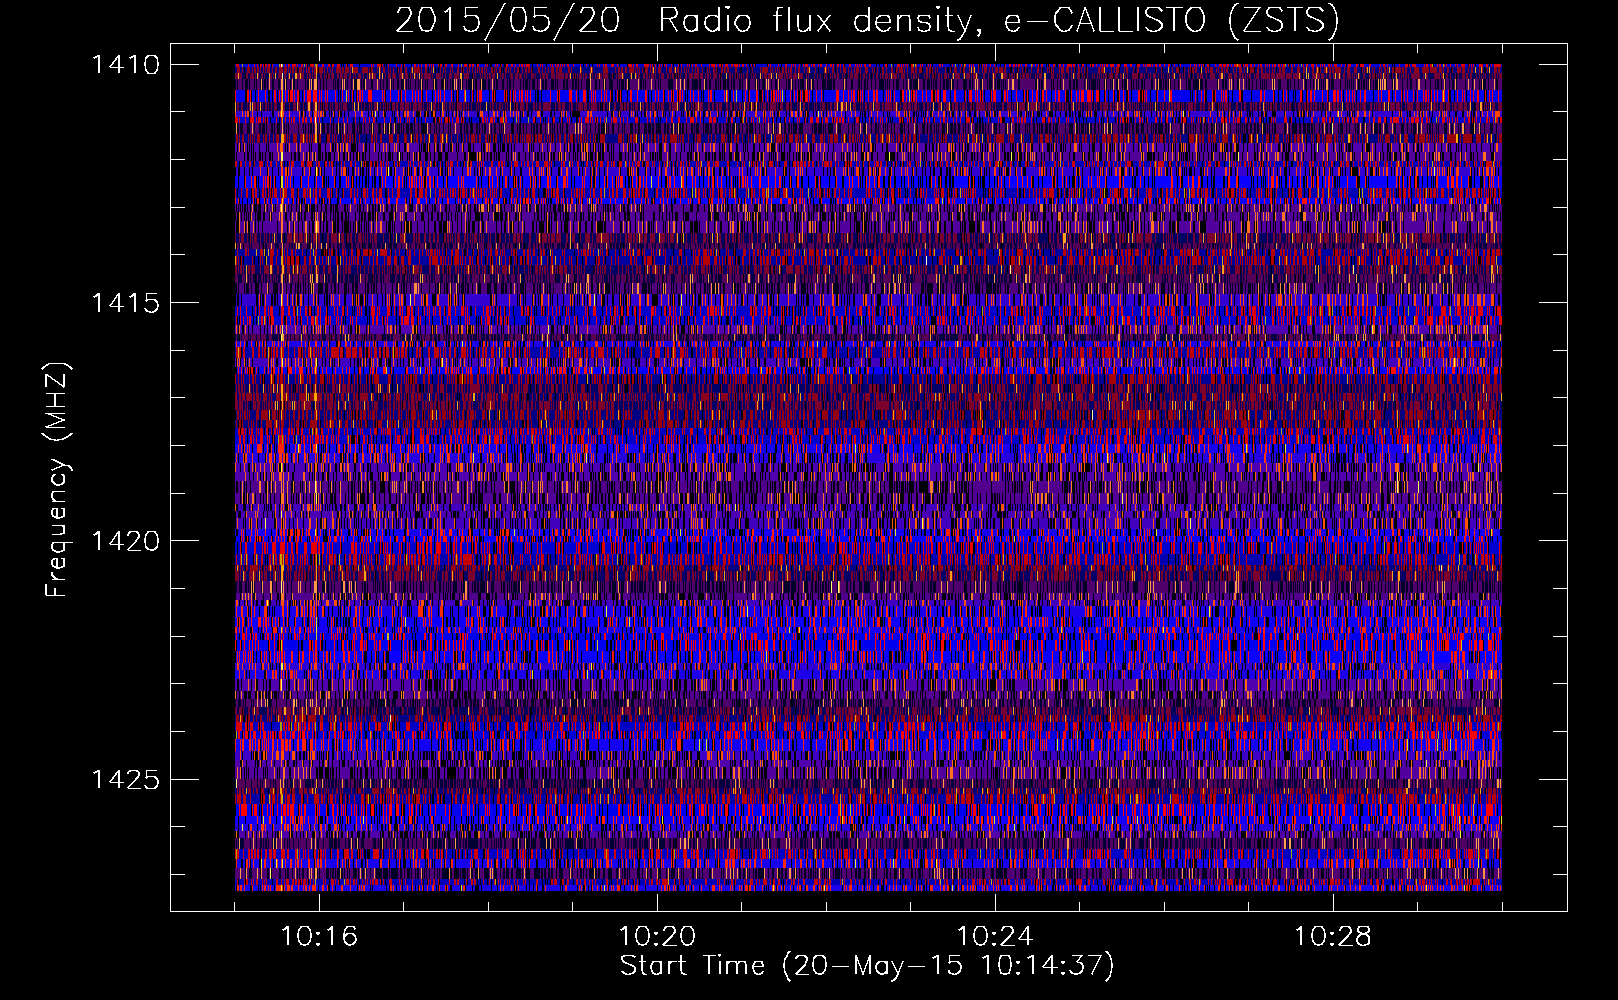Click the '1415' frequency axis label
The width and height of the screenshot is (1618, 1000).
125,303
